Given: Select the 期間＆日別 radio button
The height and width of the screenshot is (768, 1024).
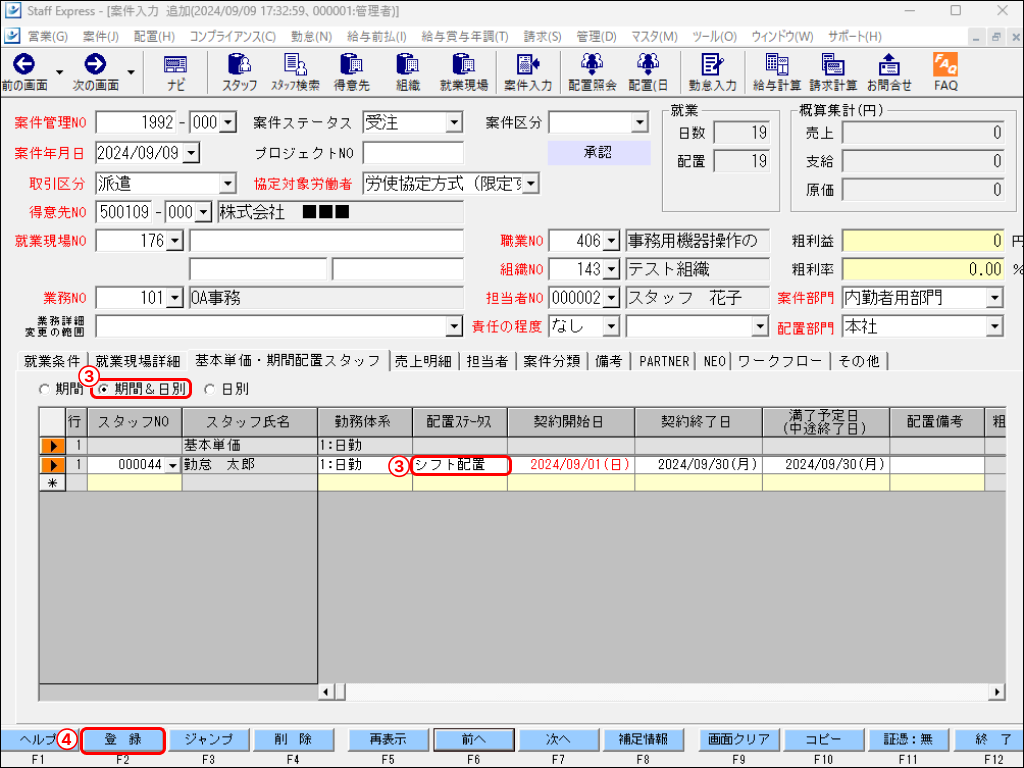Looking at the screenshot, I should point(103,389).
